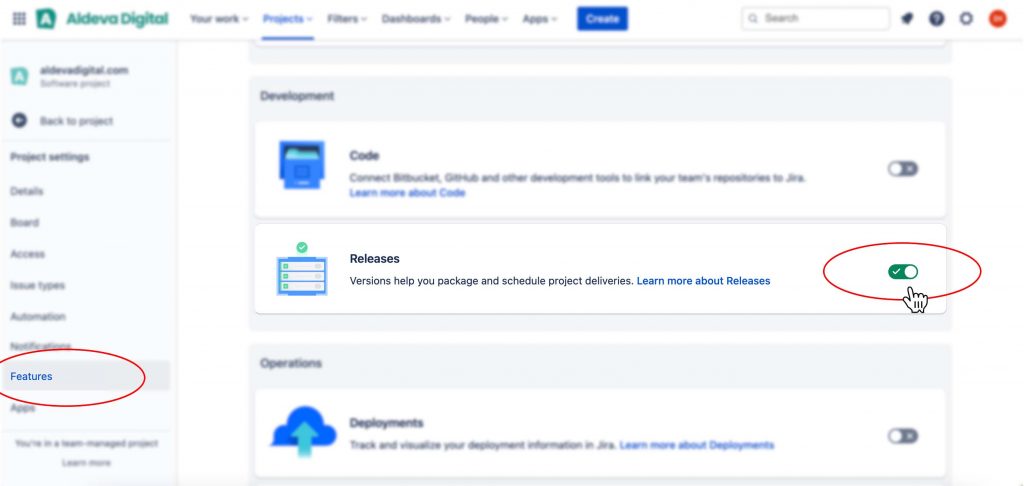This screenshot has width=1024, height=486.
Task: Click the Code heading text
Action: pyautogui.click(x=364, y=155)
